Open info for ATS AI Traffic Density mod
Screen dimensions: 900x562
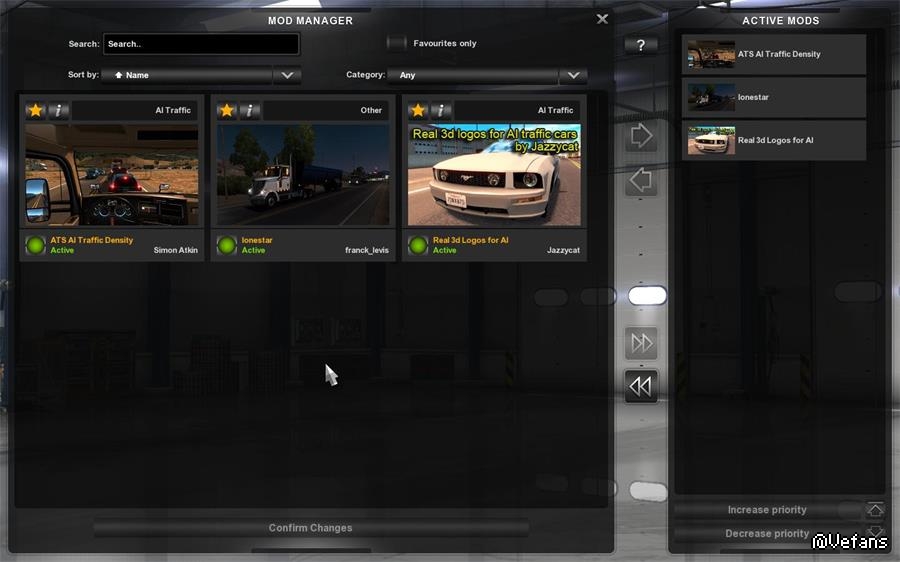[x=59, y=110]
